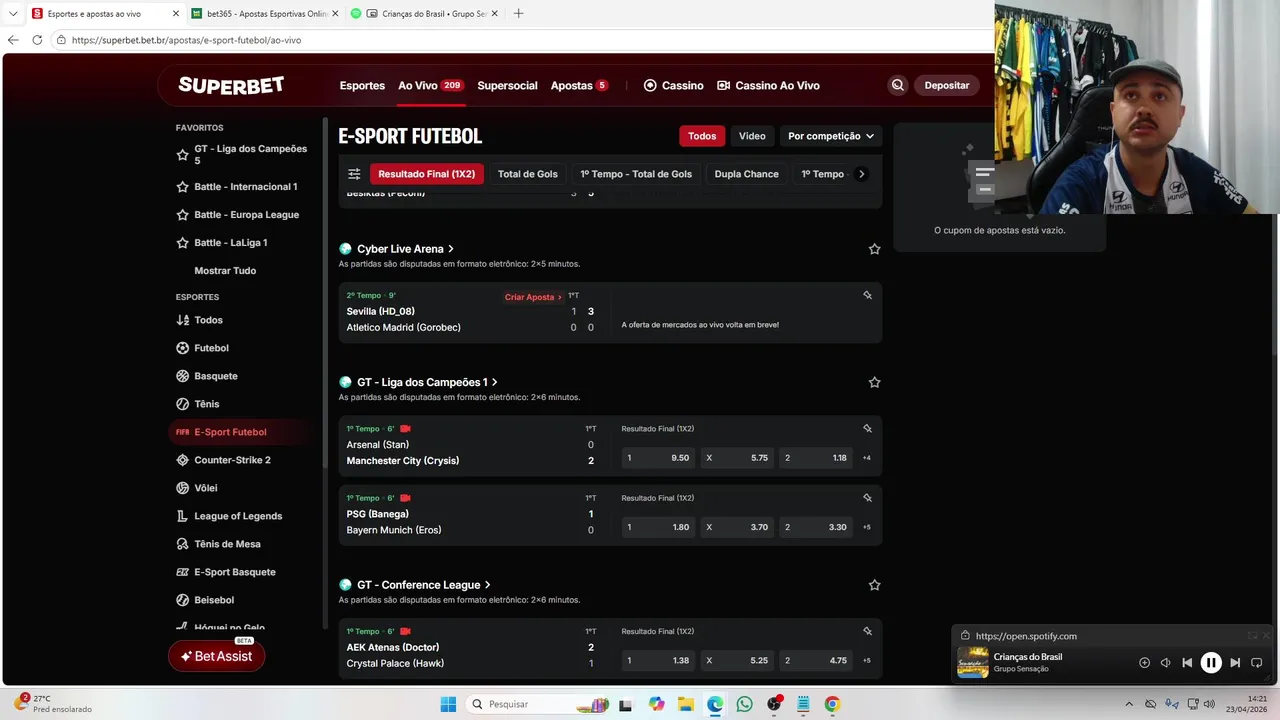Open Supersocial page

coord(507,86)
